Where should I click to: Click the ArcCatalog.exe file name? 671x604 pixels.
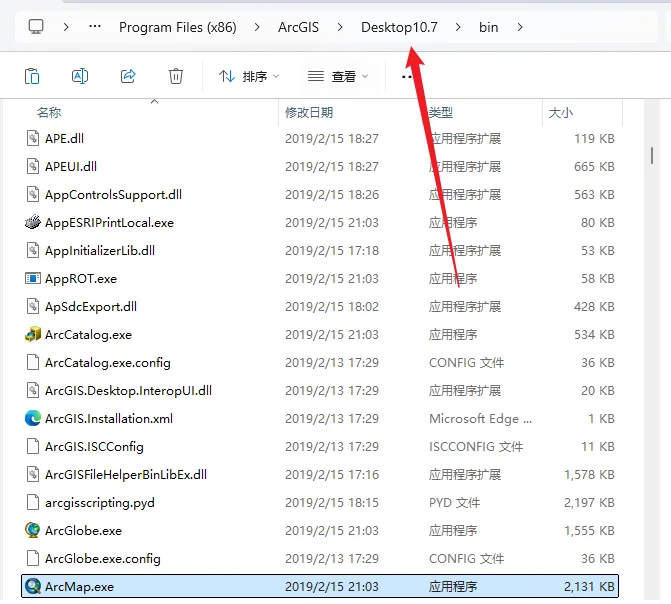coord(89,335)
